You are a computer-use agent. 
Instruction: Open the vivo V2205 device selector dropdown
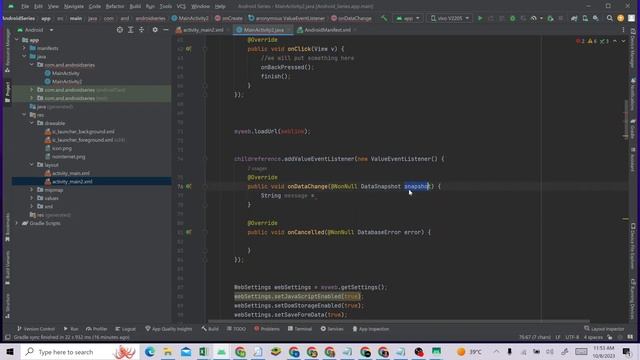[449, 18]
